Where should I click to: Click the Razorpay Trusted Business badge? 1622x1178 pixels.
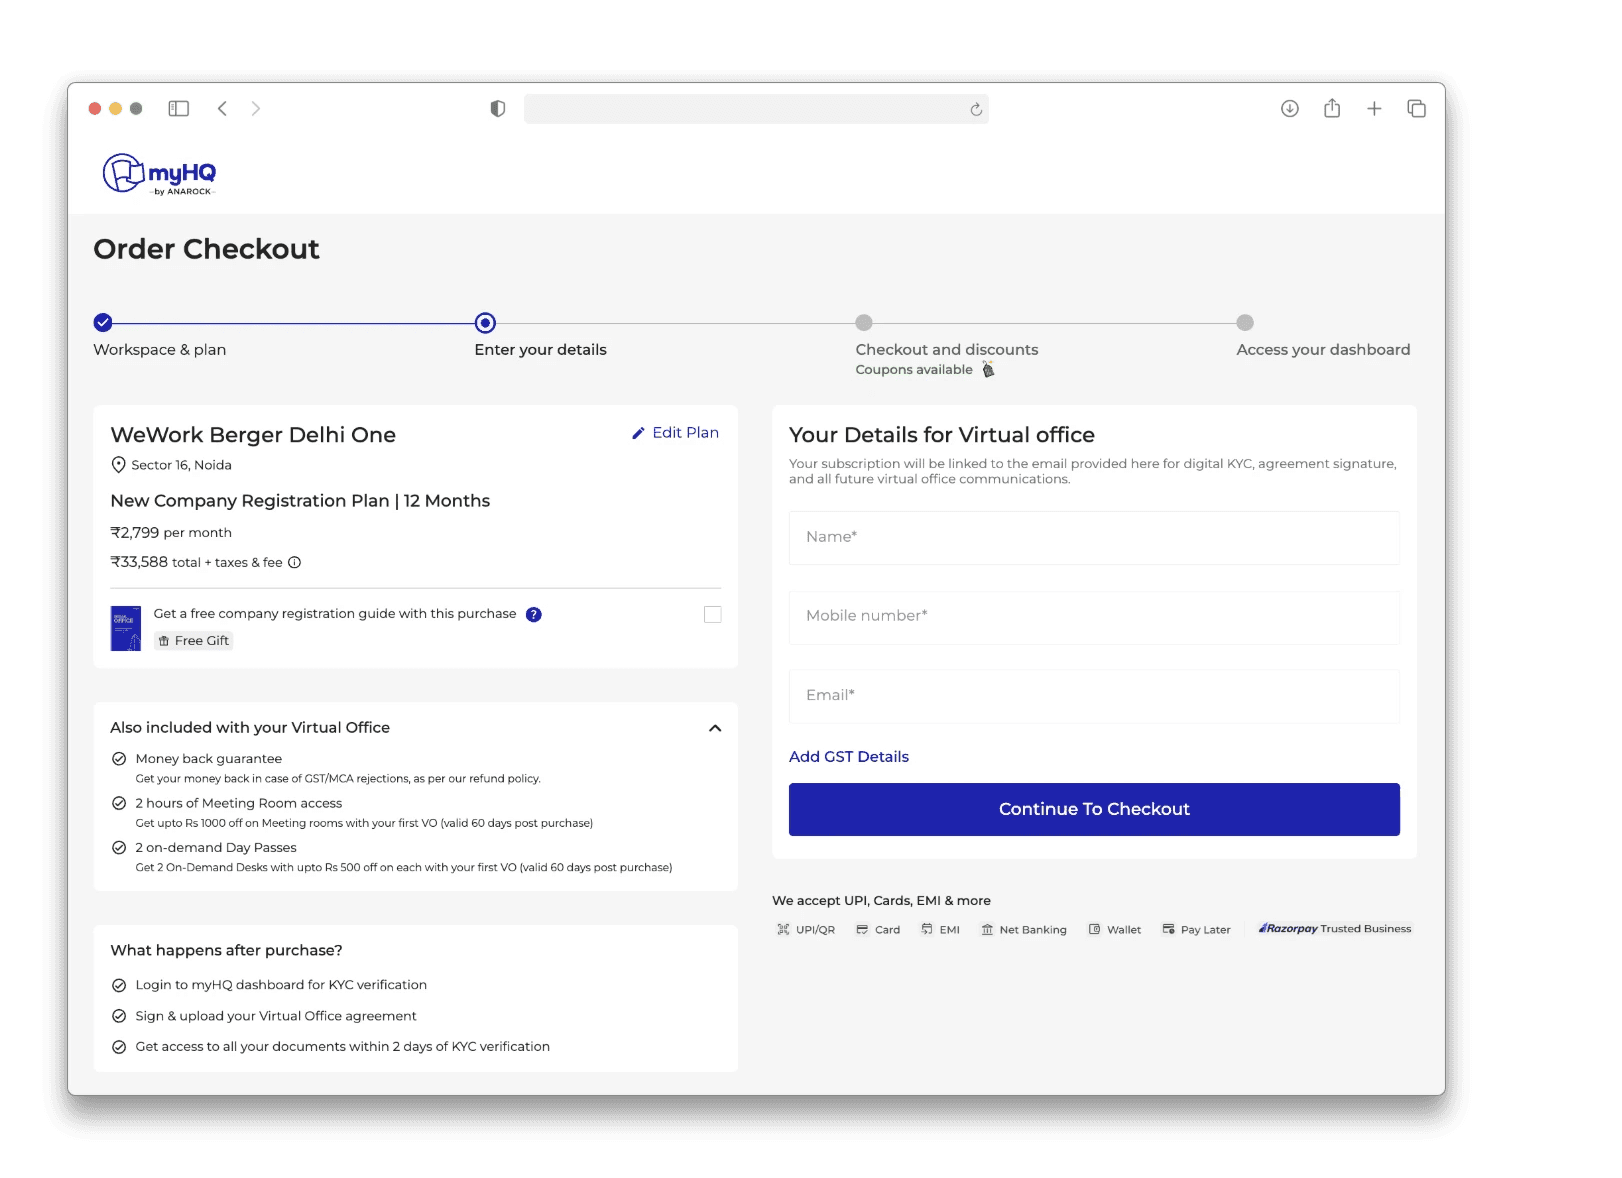tap(1335, 928)
